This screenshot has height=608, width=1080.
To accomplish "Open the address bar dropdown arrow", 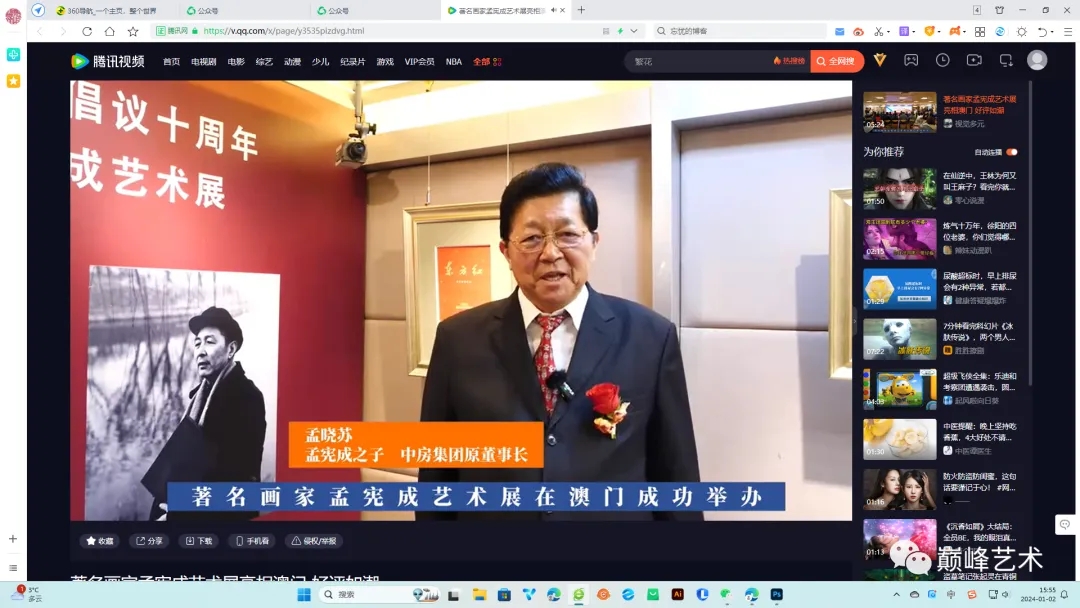I will (x=633, y=31).
